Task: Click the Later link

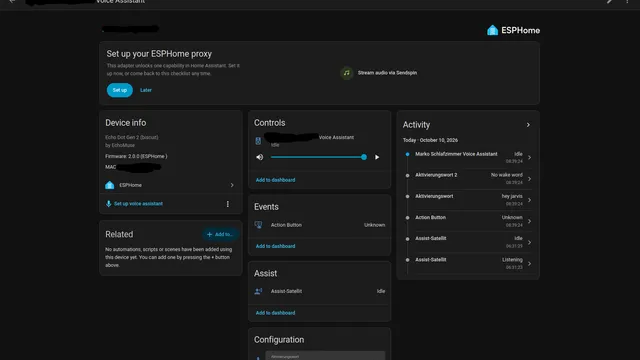Action: tap(146, 90)
